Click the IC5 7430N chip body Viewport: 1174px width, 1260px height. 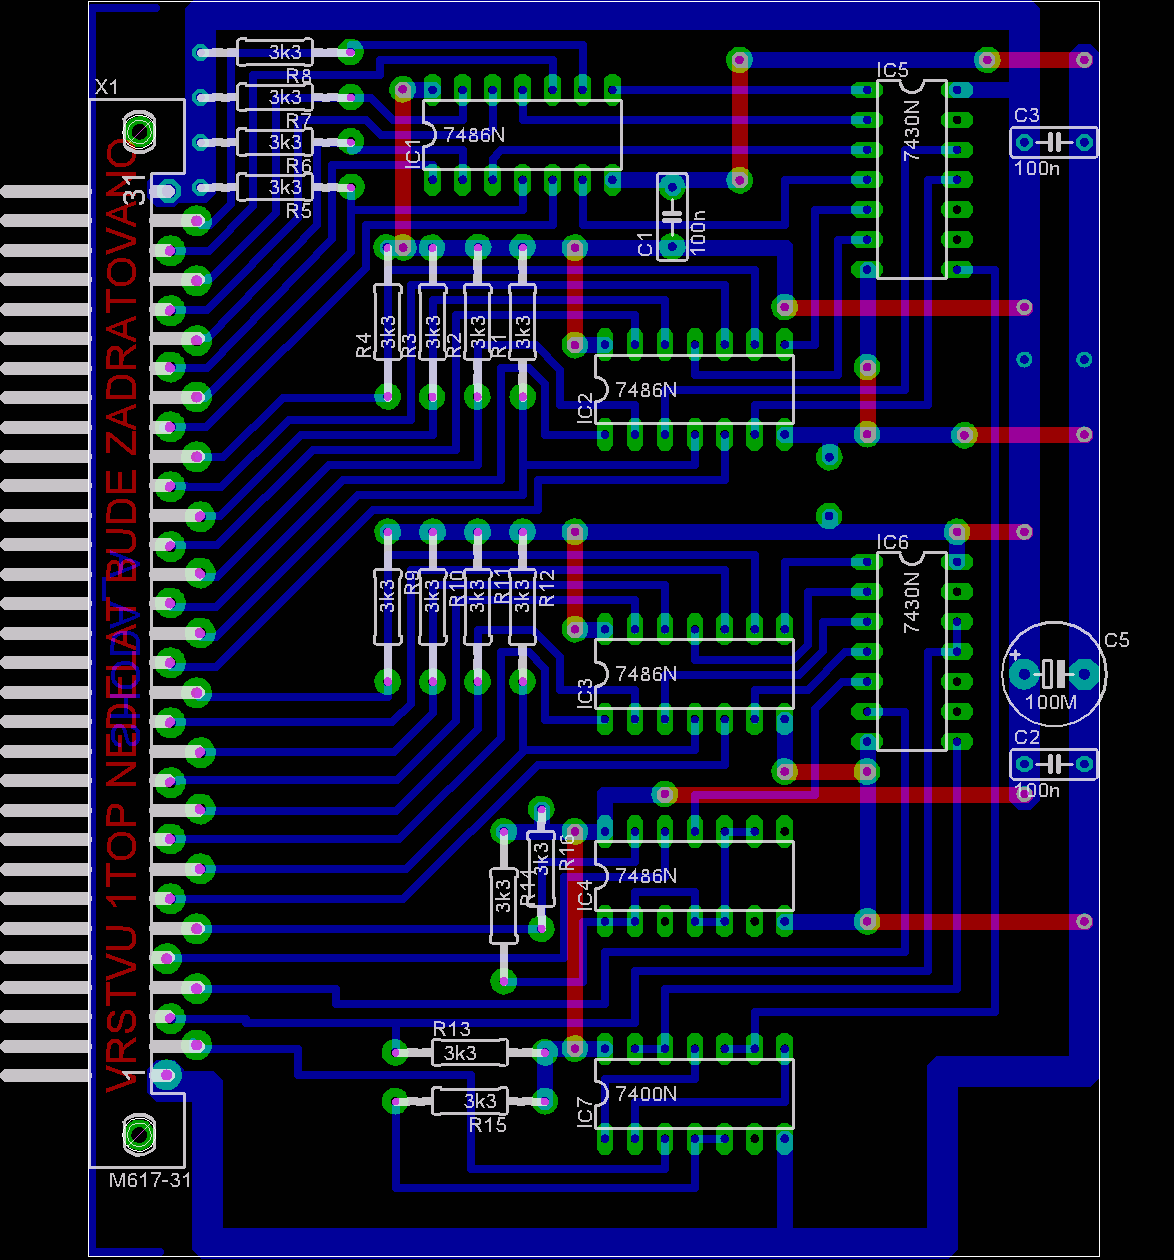click(911, 180)
